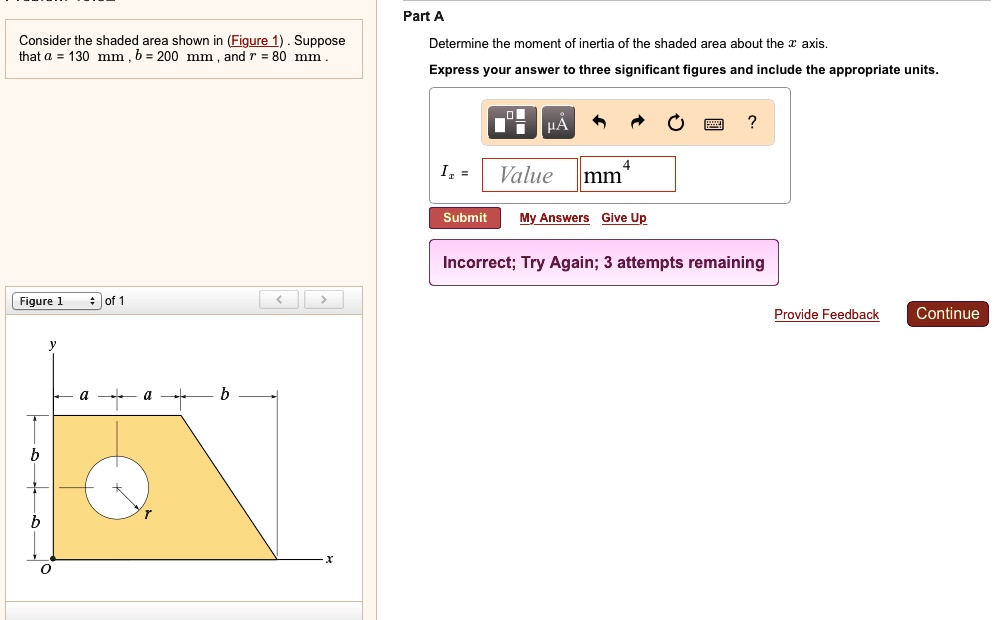Open the on-screen keyboard icon
995x620 pixels.
point(712,122)
